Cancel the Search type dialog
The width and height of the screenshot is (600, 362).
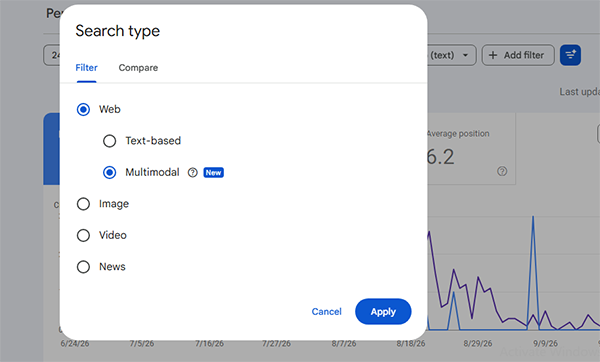[326, 311]
